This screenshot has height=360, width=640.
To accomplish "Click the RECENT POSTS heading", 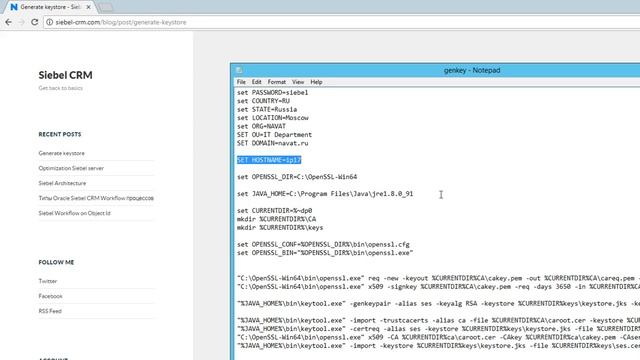I will 60,134.
